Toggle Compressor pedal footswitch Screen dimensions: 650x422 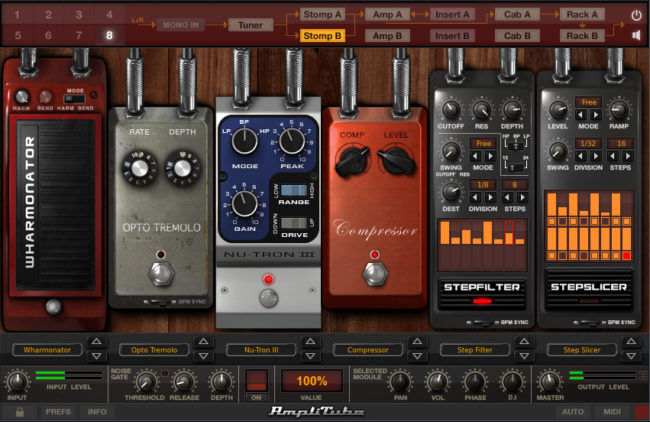click(375, 273)
